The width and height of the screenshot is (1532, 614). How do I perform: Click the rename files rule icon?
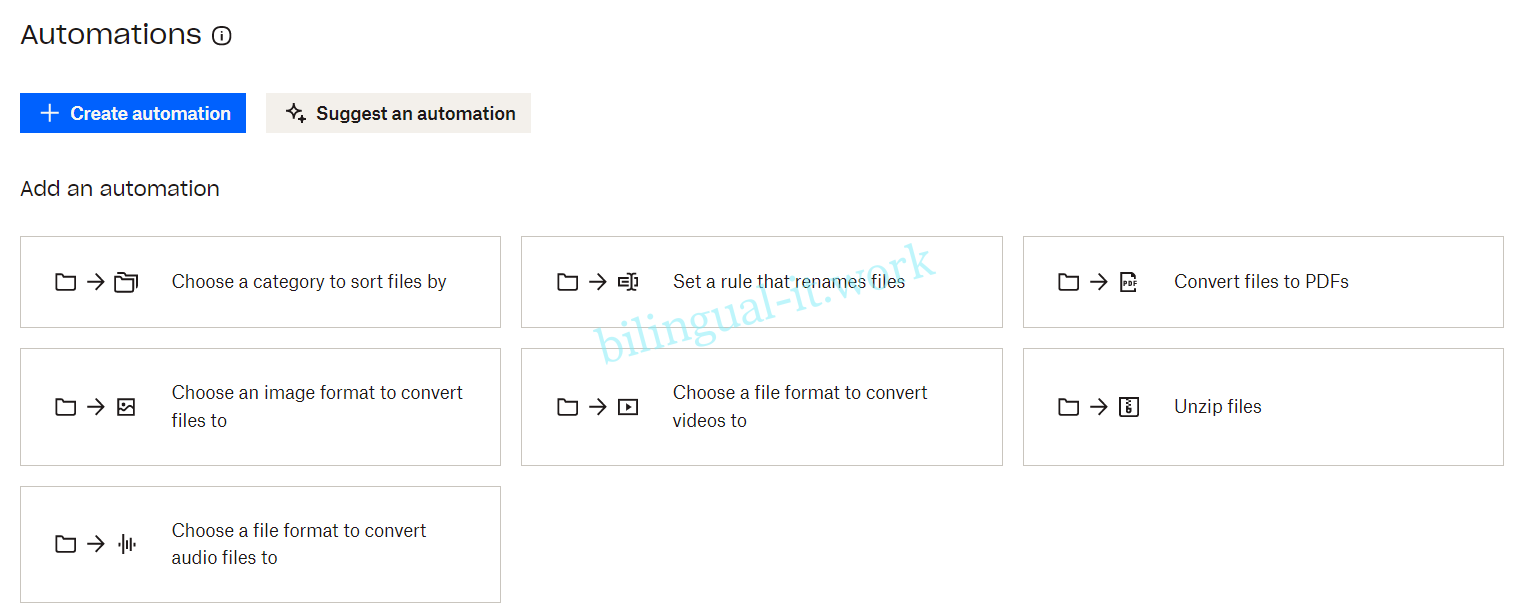point(628,282)
